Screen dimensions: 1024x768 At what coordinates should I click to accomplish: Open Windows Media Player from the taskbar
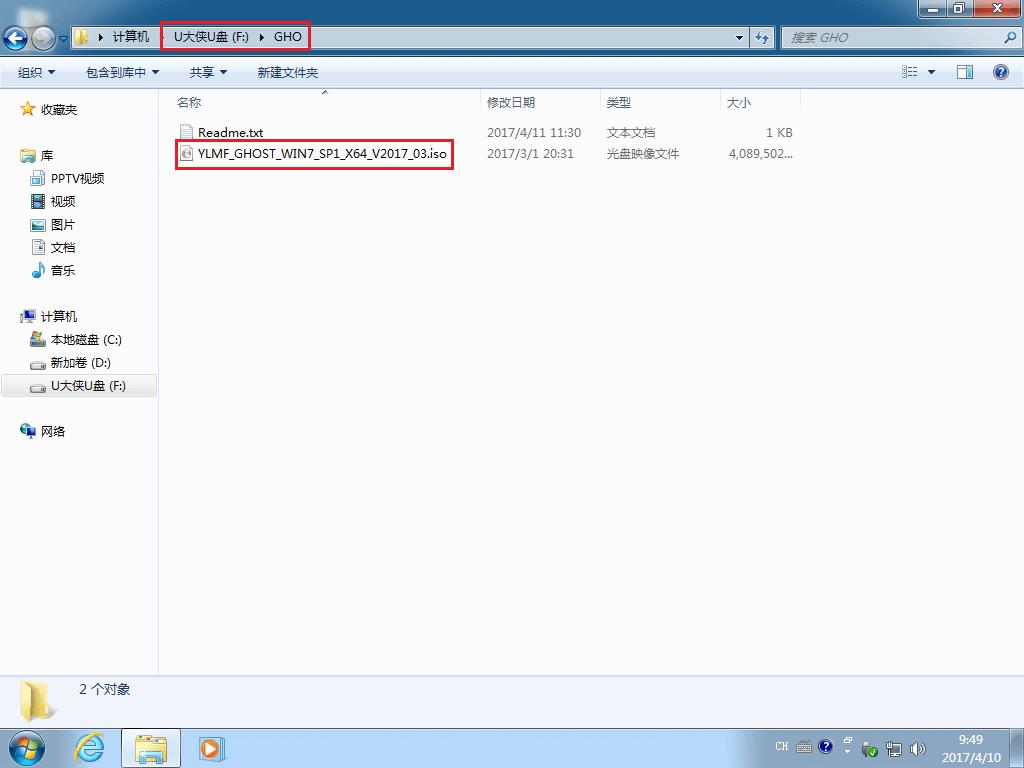[211, 747]
